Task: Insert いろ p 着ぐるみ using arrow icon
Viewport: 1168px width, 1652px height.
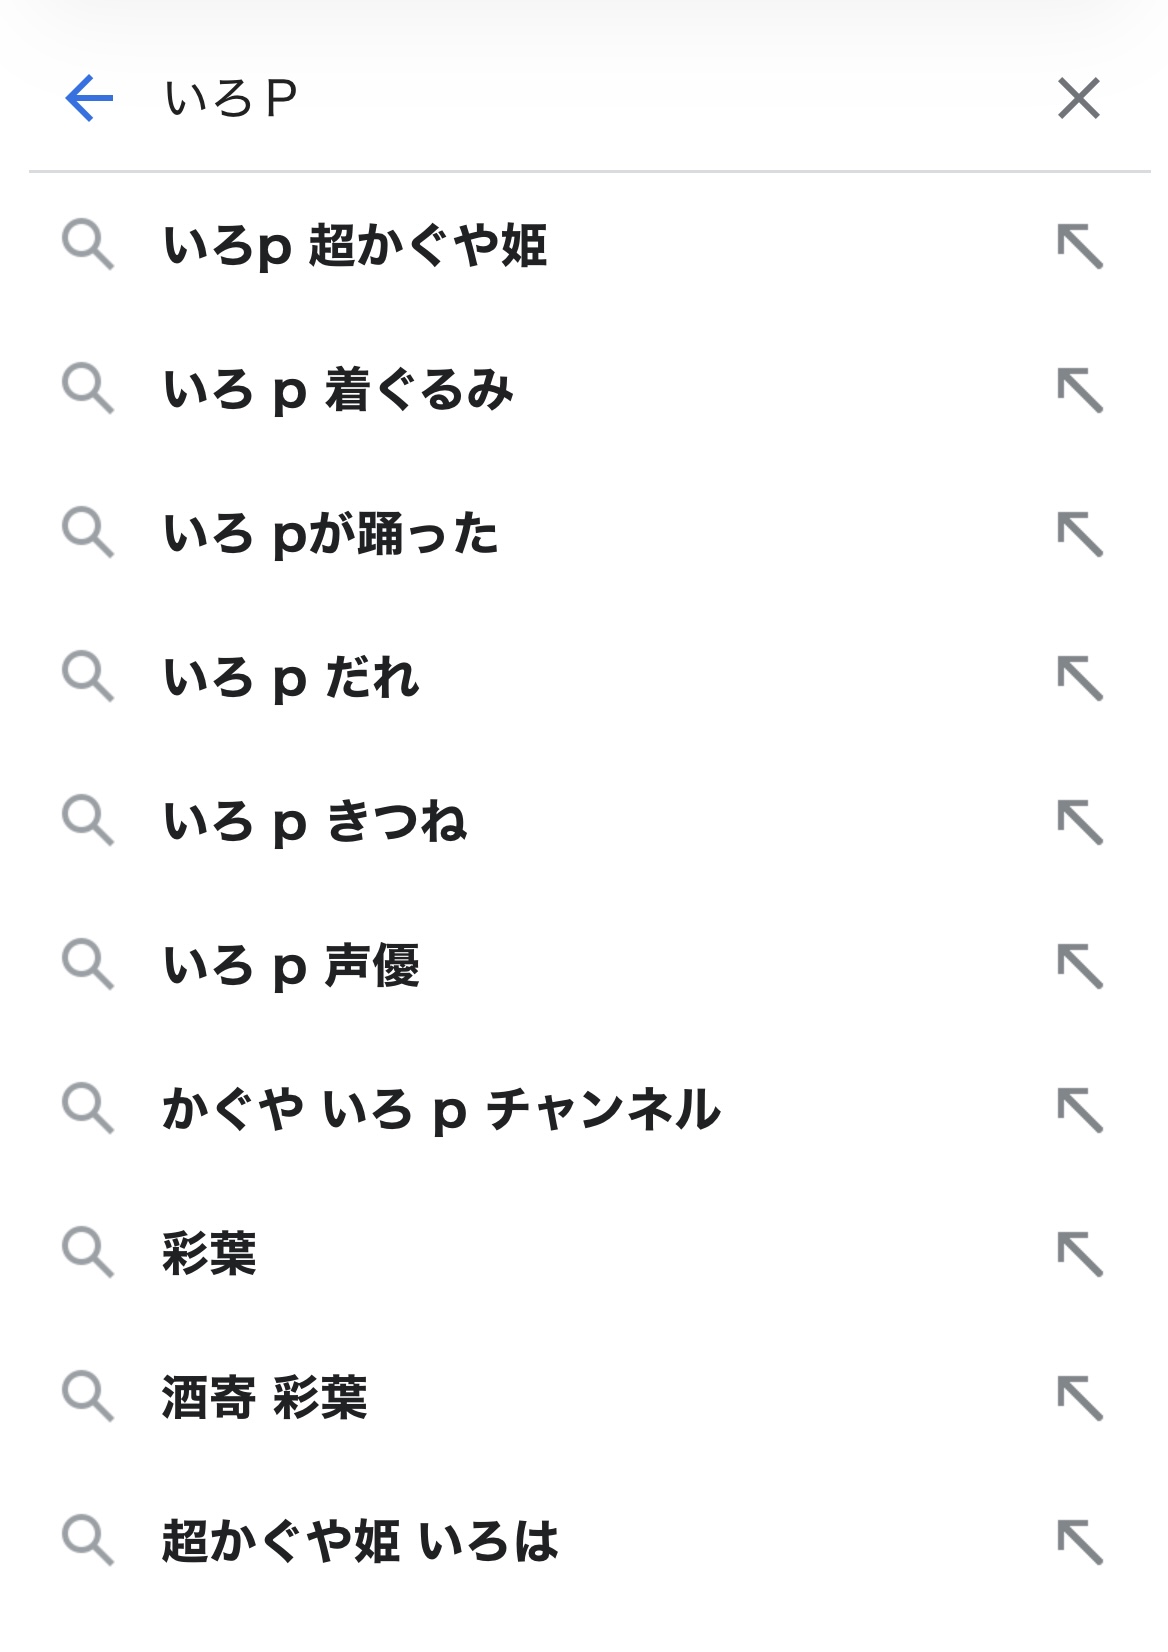Action: pyautogui.click(x=1080, y=390)
